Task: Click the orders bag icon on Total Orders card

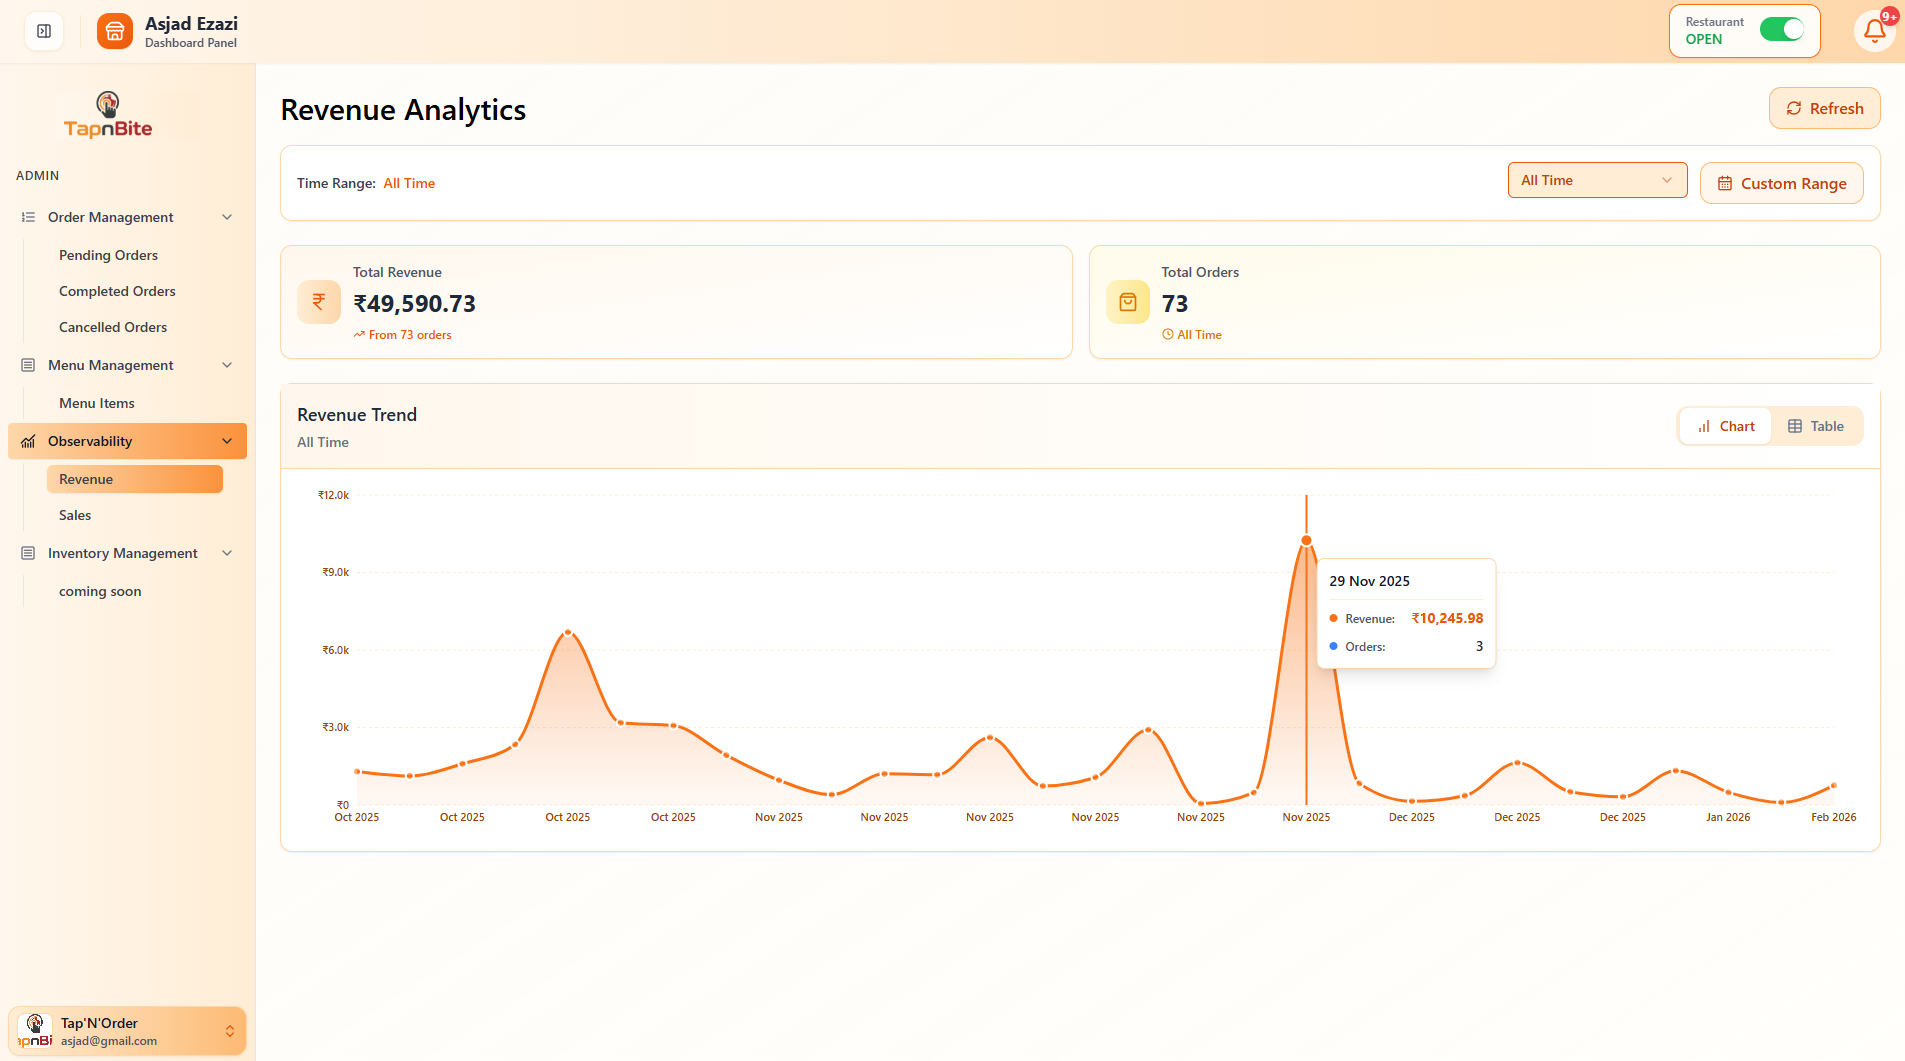Action: (x=1127, y=301)
